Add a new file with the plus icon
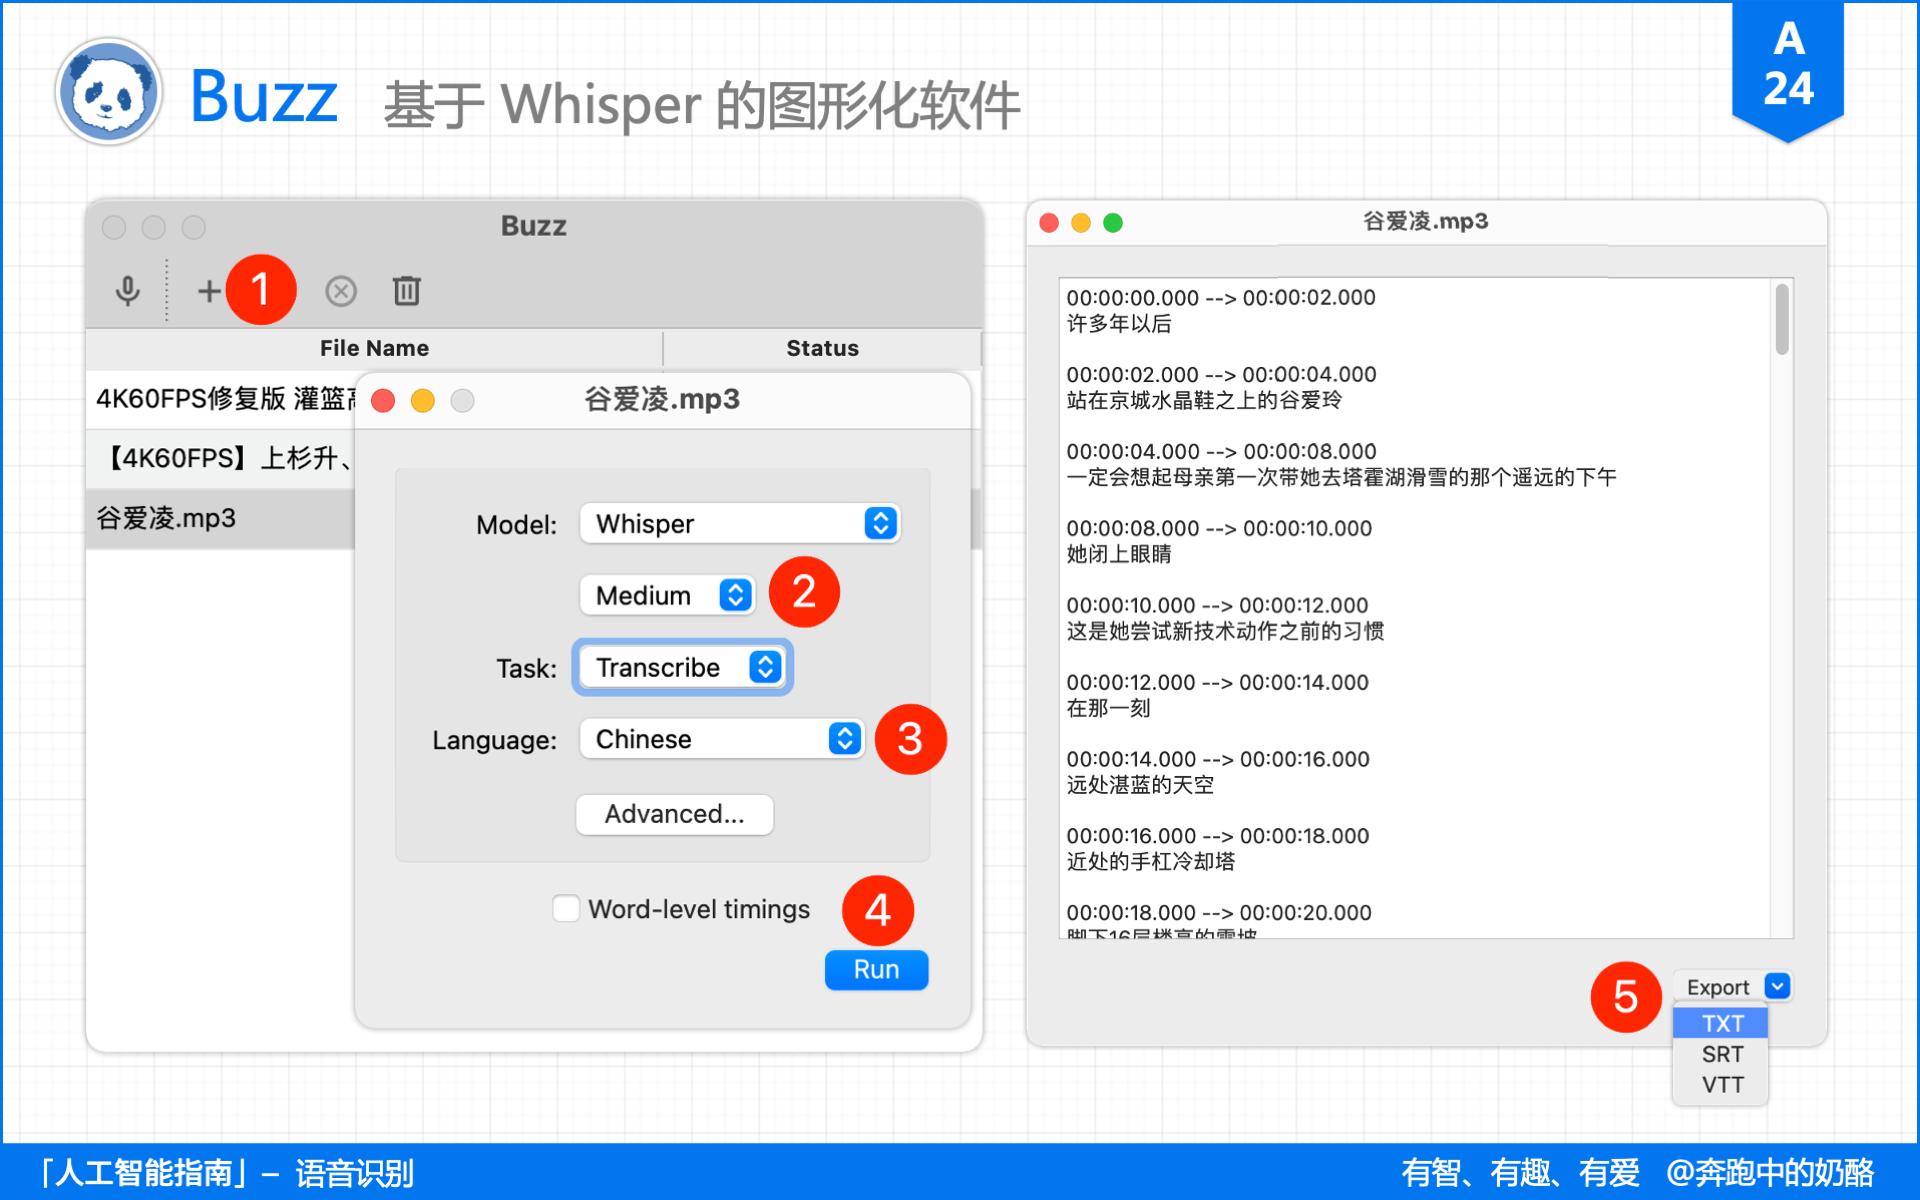Viewport: 1920px width, 1200px height. [x=209, y=291]
